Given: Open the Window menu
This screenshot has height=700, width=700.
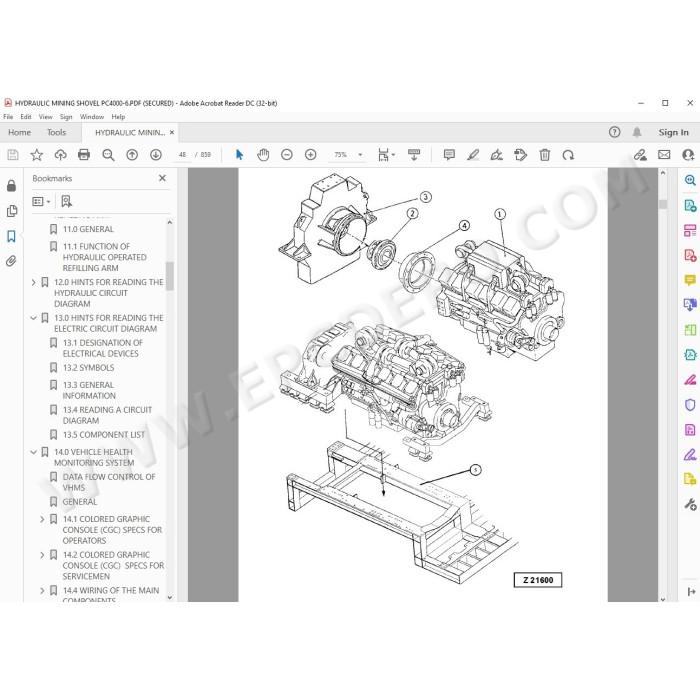Looking at the screenshot, I should coord(92,117).
